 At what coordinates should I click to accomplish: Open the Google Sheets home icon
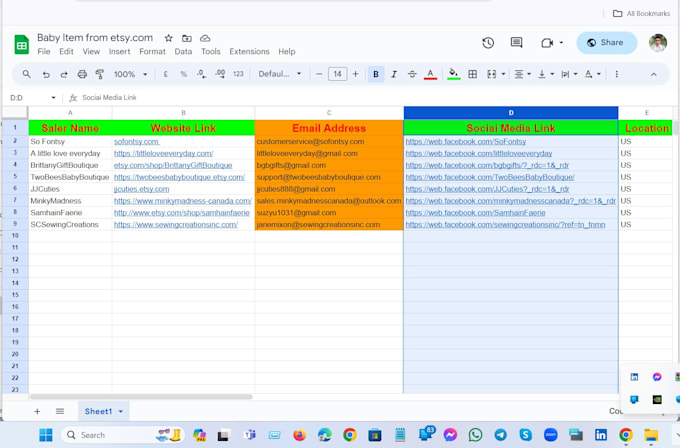(x=22, y=44)
